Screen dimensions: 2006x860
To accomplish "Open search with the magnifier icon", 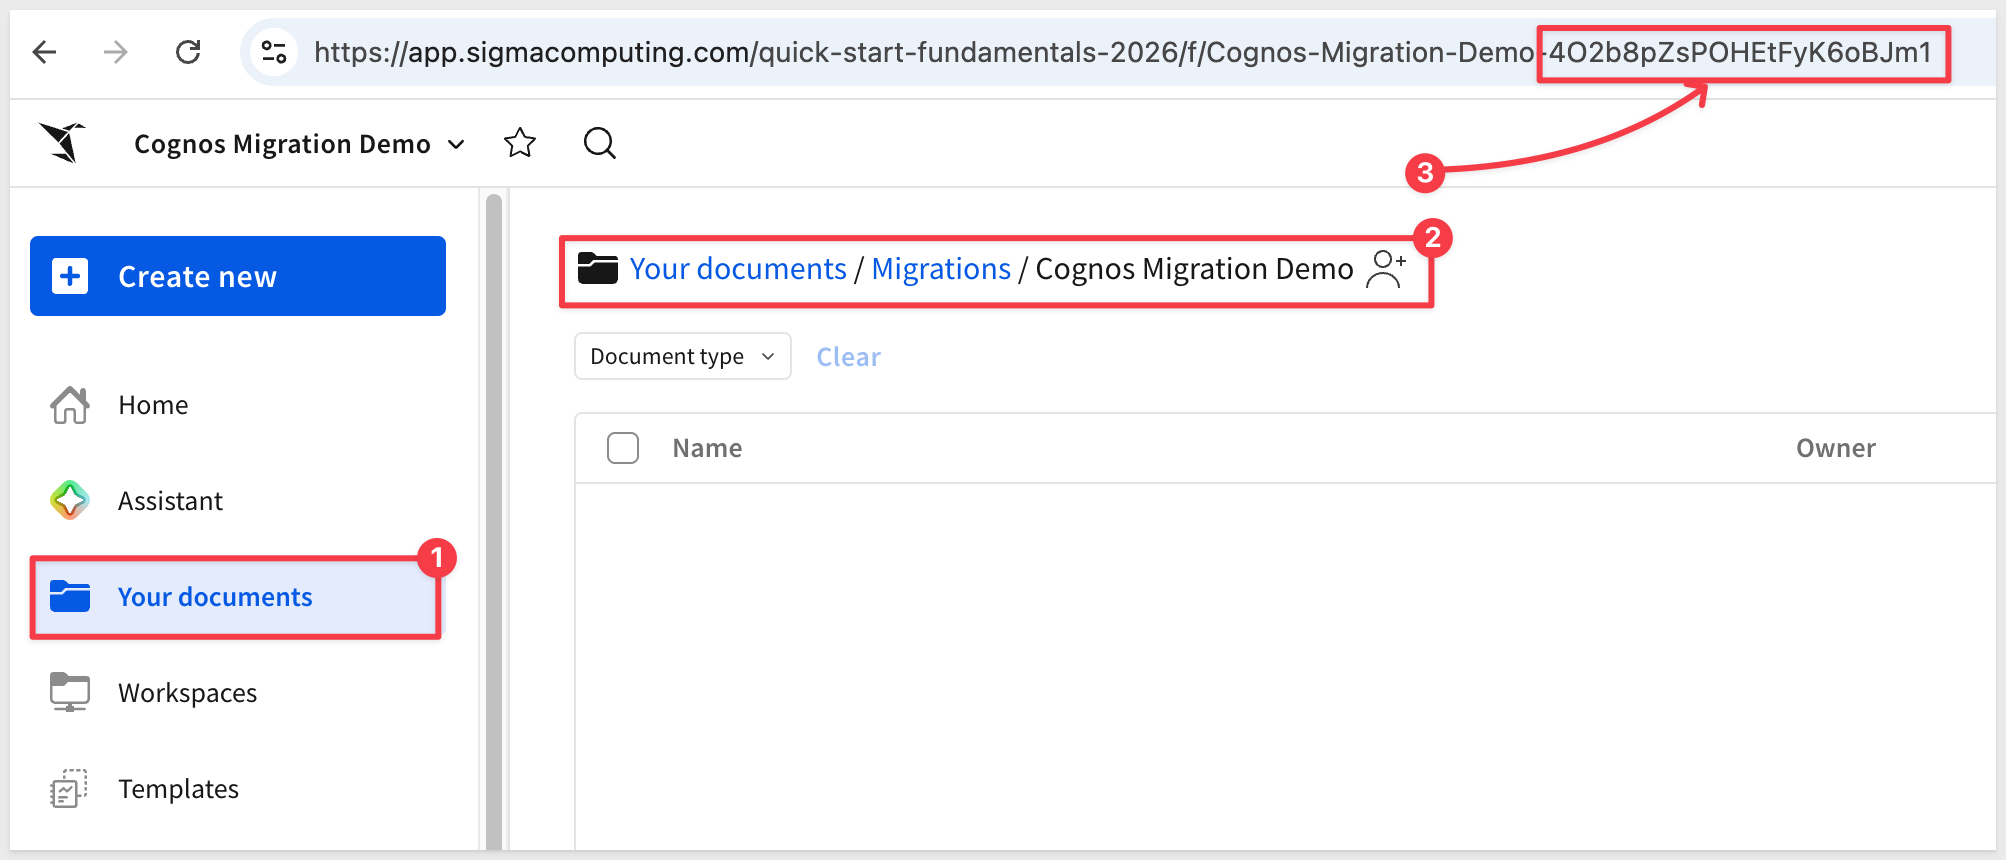I will 599,143.
